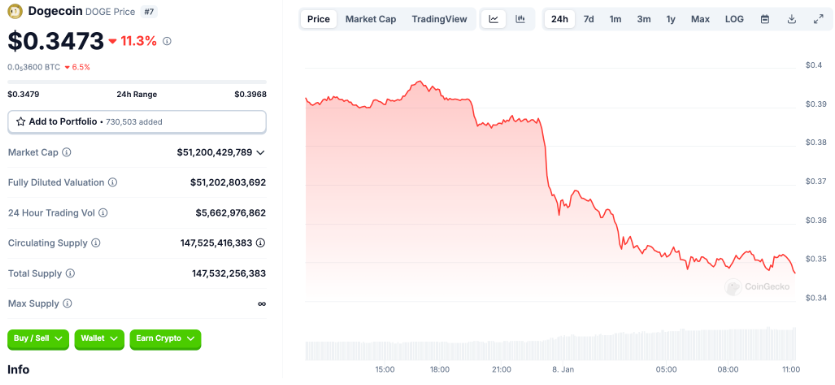Open the calendar date range picker
This screenshot has height=385, width=835.
pos(765,19)
